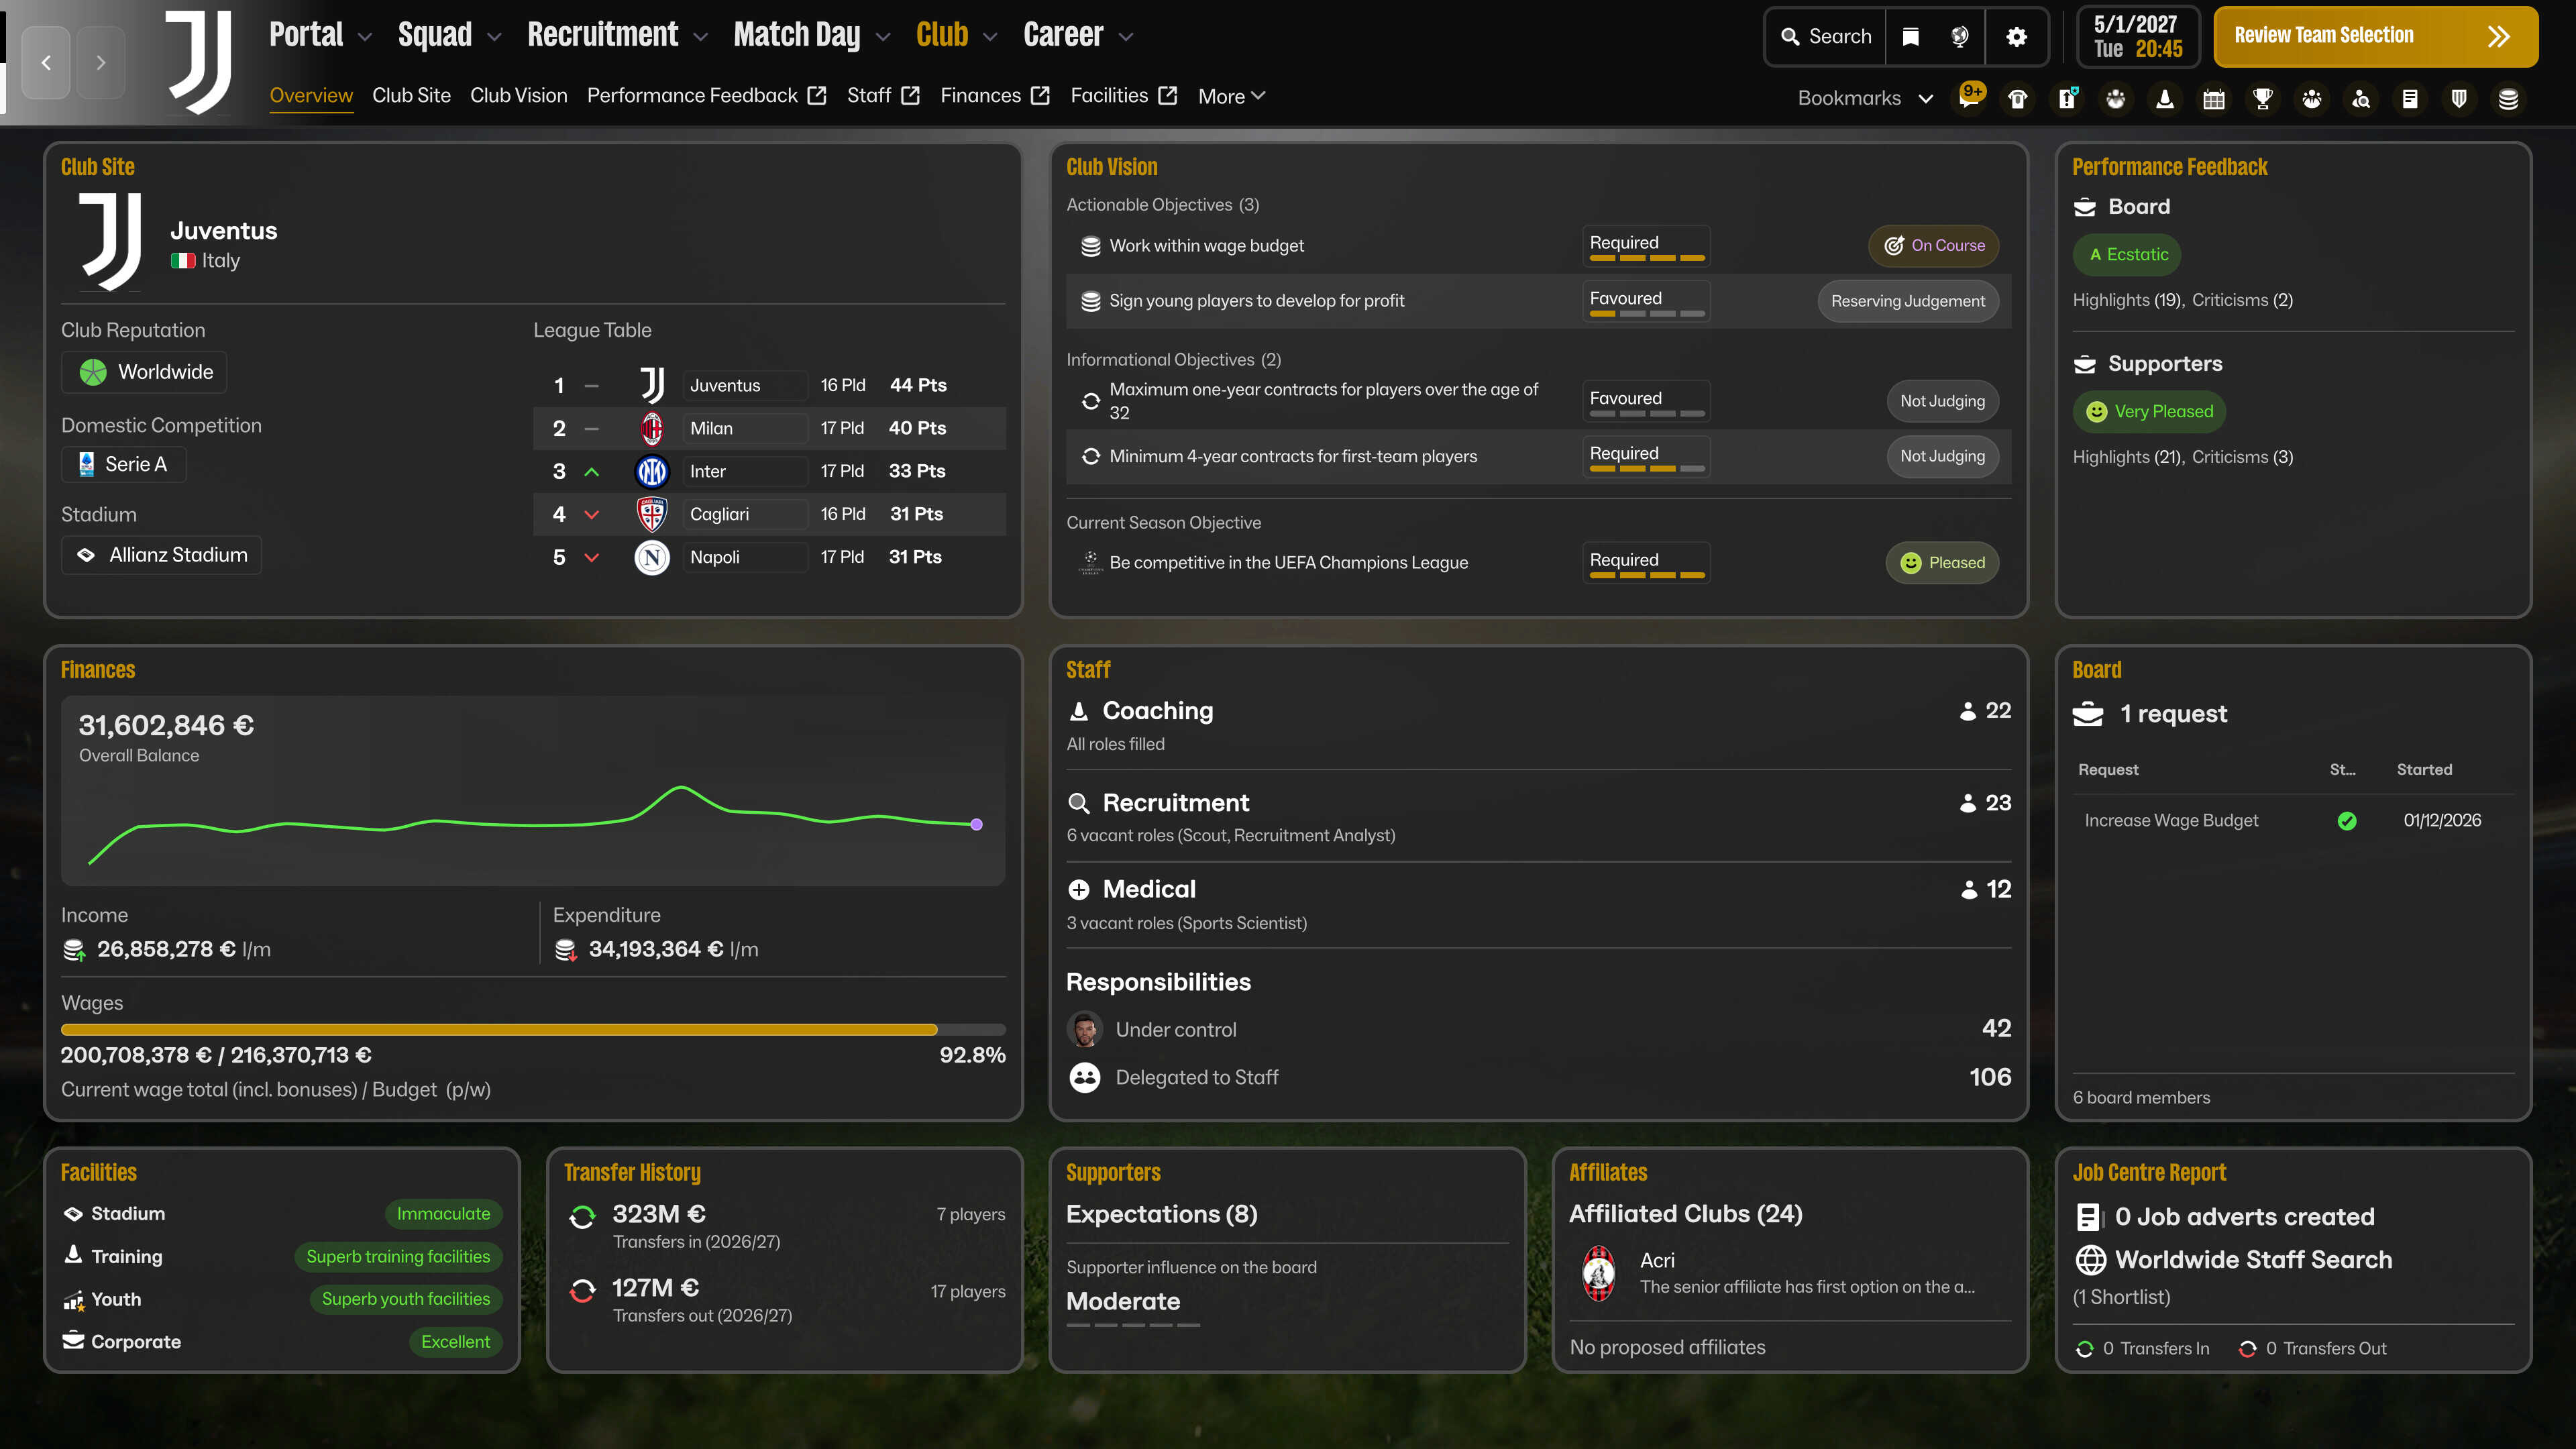Image resolution: width=2576 pixels, height=1449 pixels.
Task: Click the globe world icon
Action: click(x=1960, y=37)
